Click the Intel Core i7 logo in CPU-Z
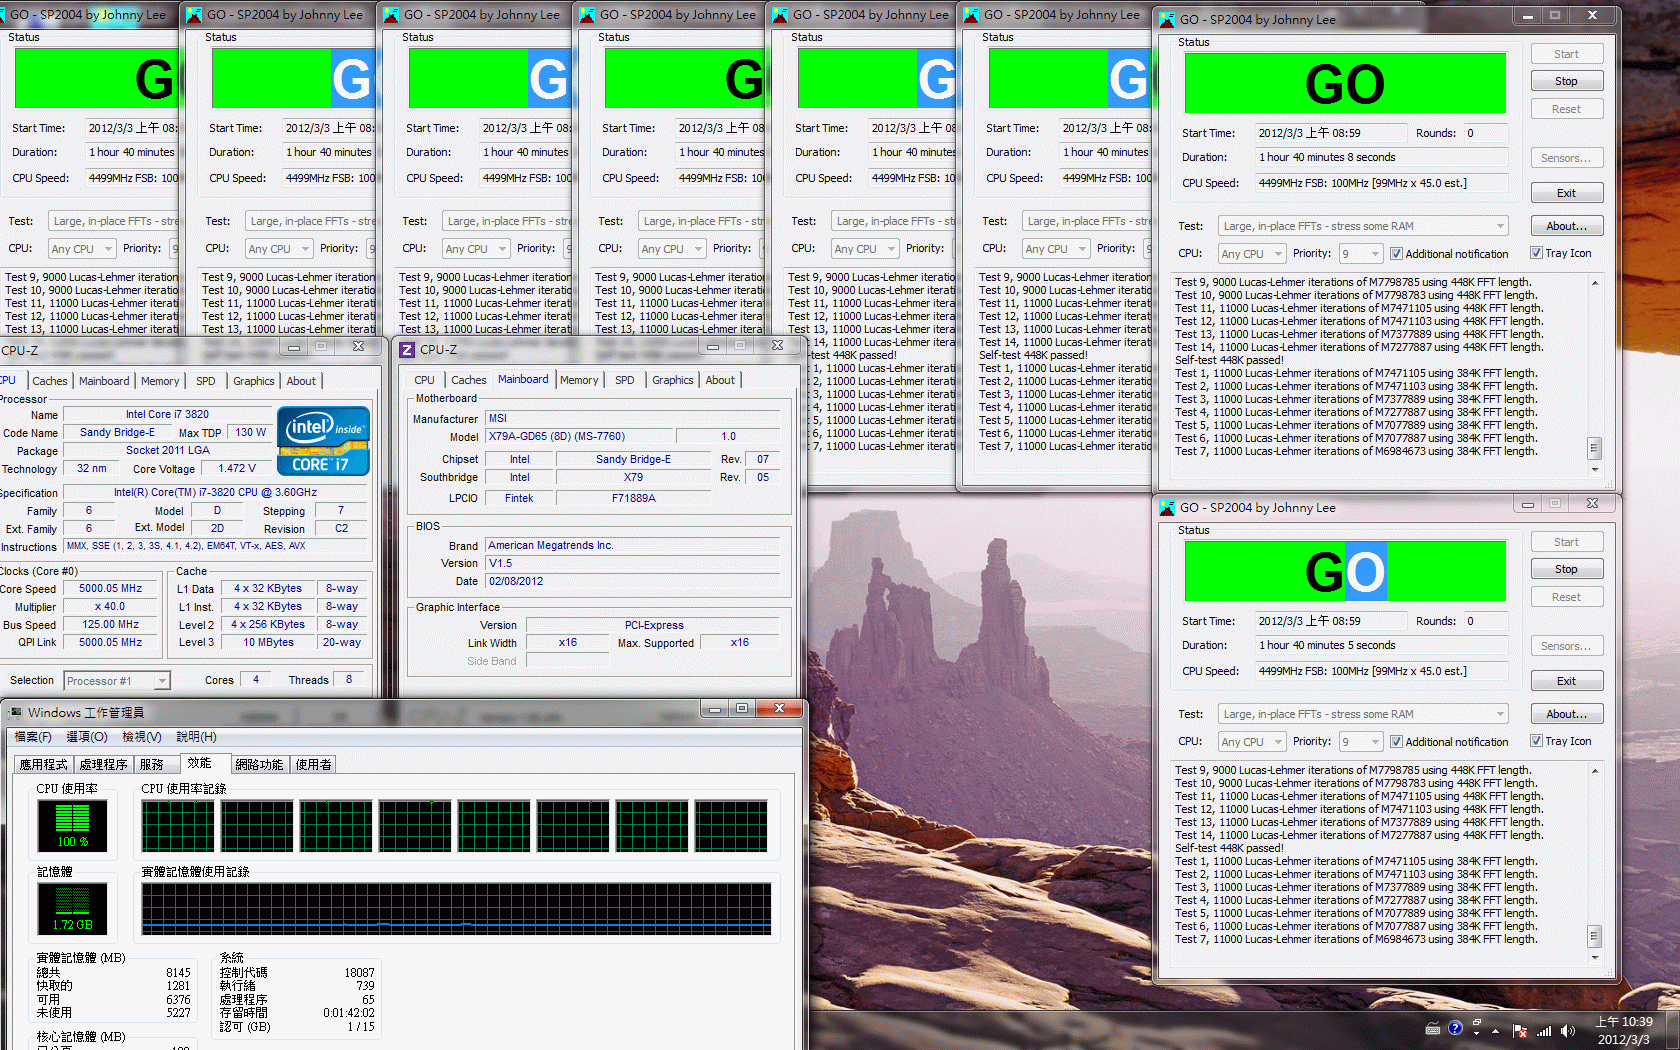 coord(323,440)
